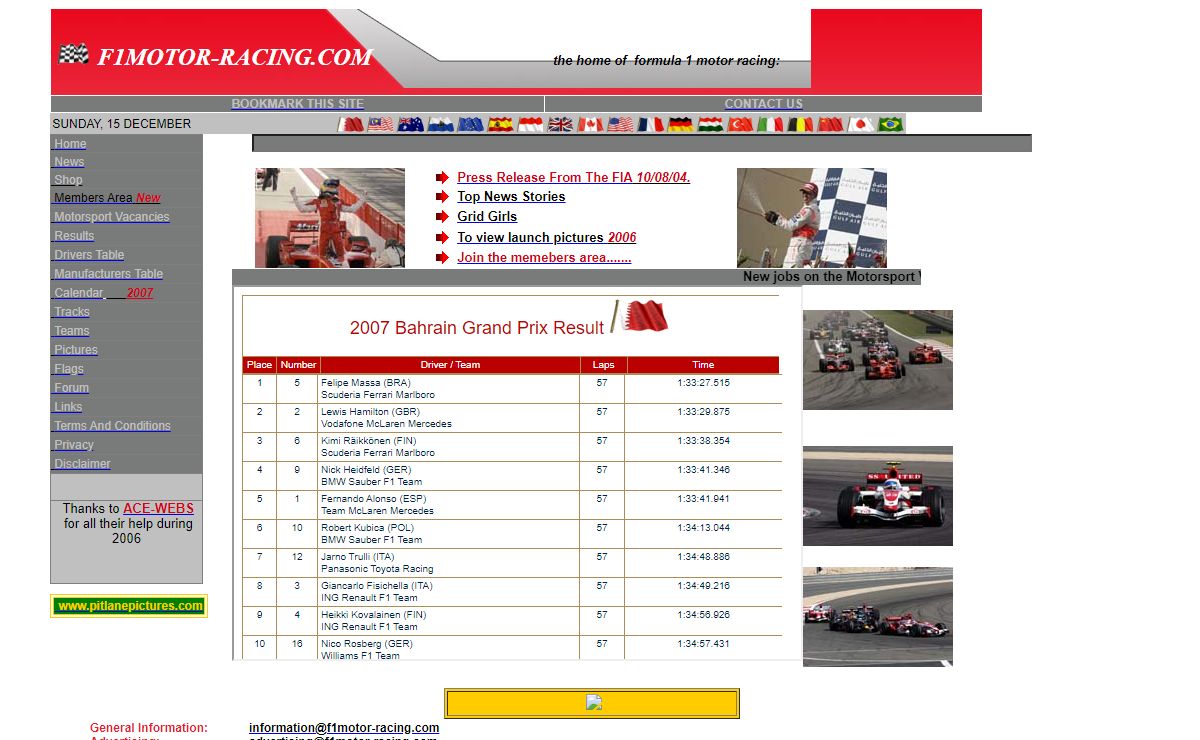Click the broken image in yellow banner
Image resolution: width=1200 pixels, height=740 pixels.
point(593,702)
